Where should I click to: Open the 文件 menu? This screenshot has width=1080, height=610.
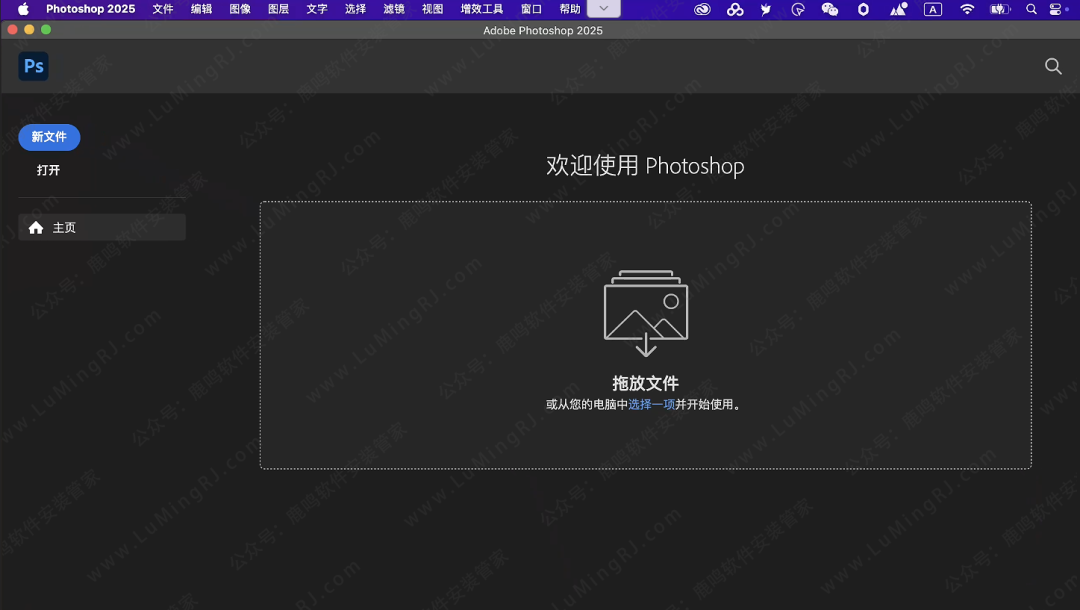tap(163, 9)
